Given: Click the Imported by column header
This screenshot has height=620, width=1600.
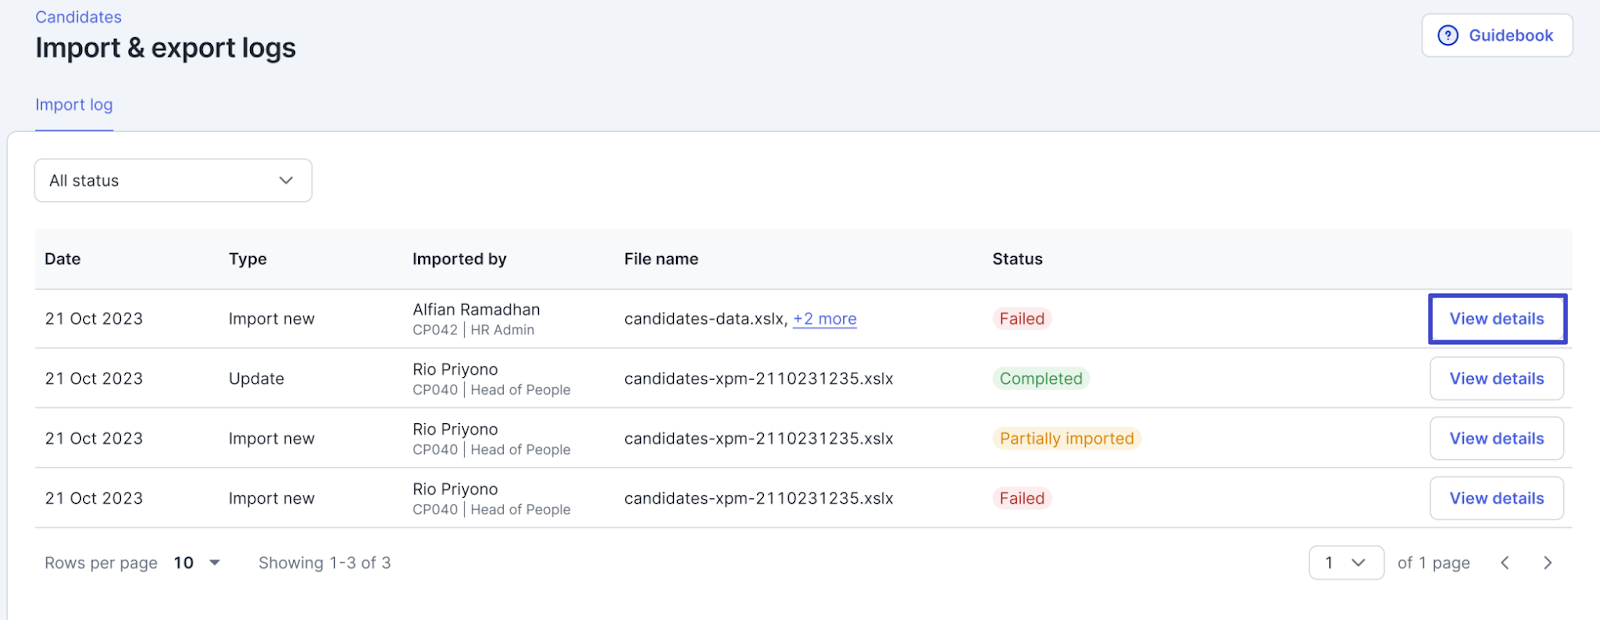Looking at the screenshot, I should pyautogui.click(x=459, y=259).
